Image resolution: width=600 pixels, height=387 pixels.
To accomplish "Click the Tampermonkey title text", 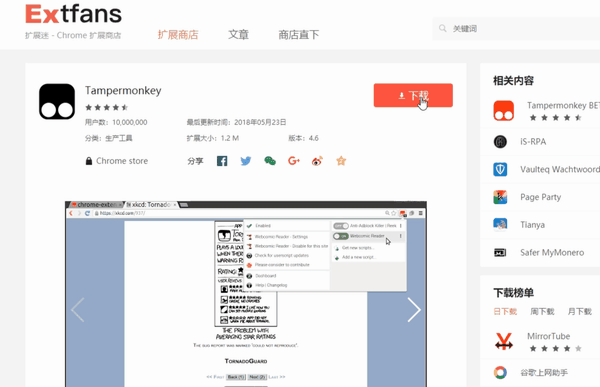I will [x=123, y=91].
